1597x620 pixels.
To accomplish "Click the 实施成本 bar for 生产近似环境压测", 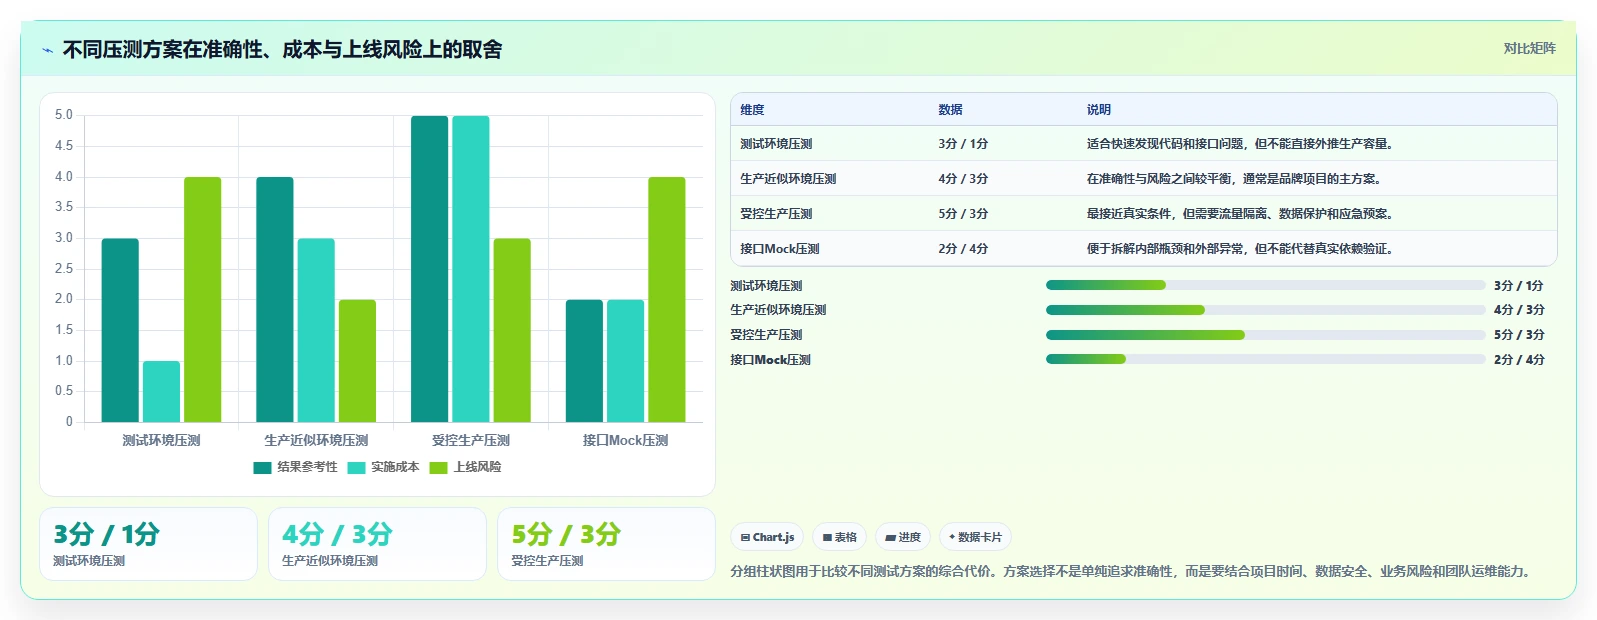I will (x=316, y=330).
